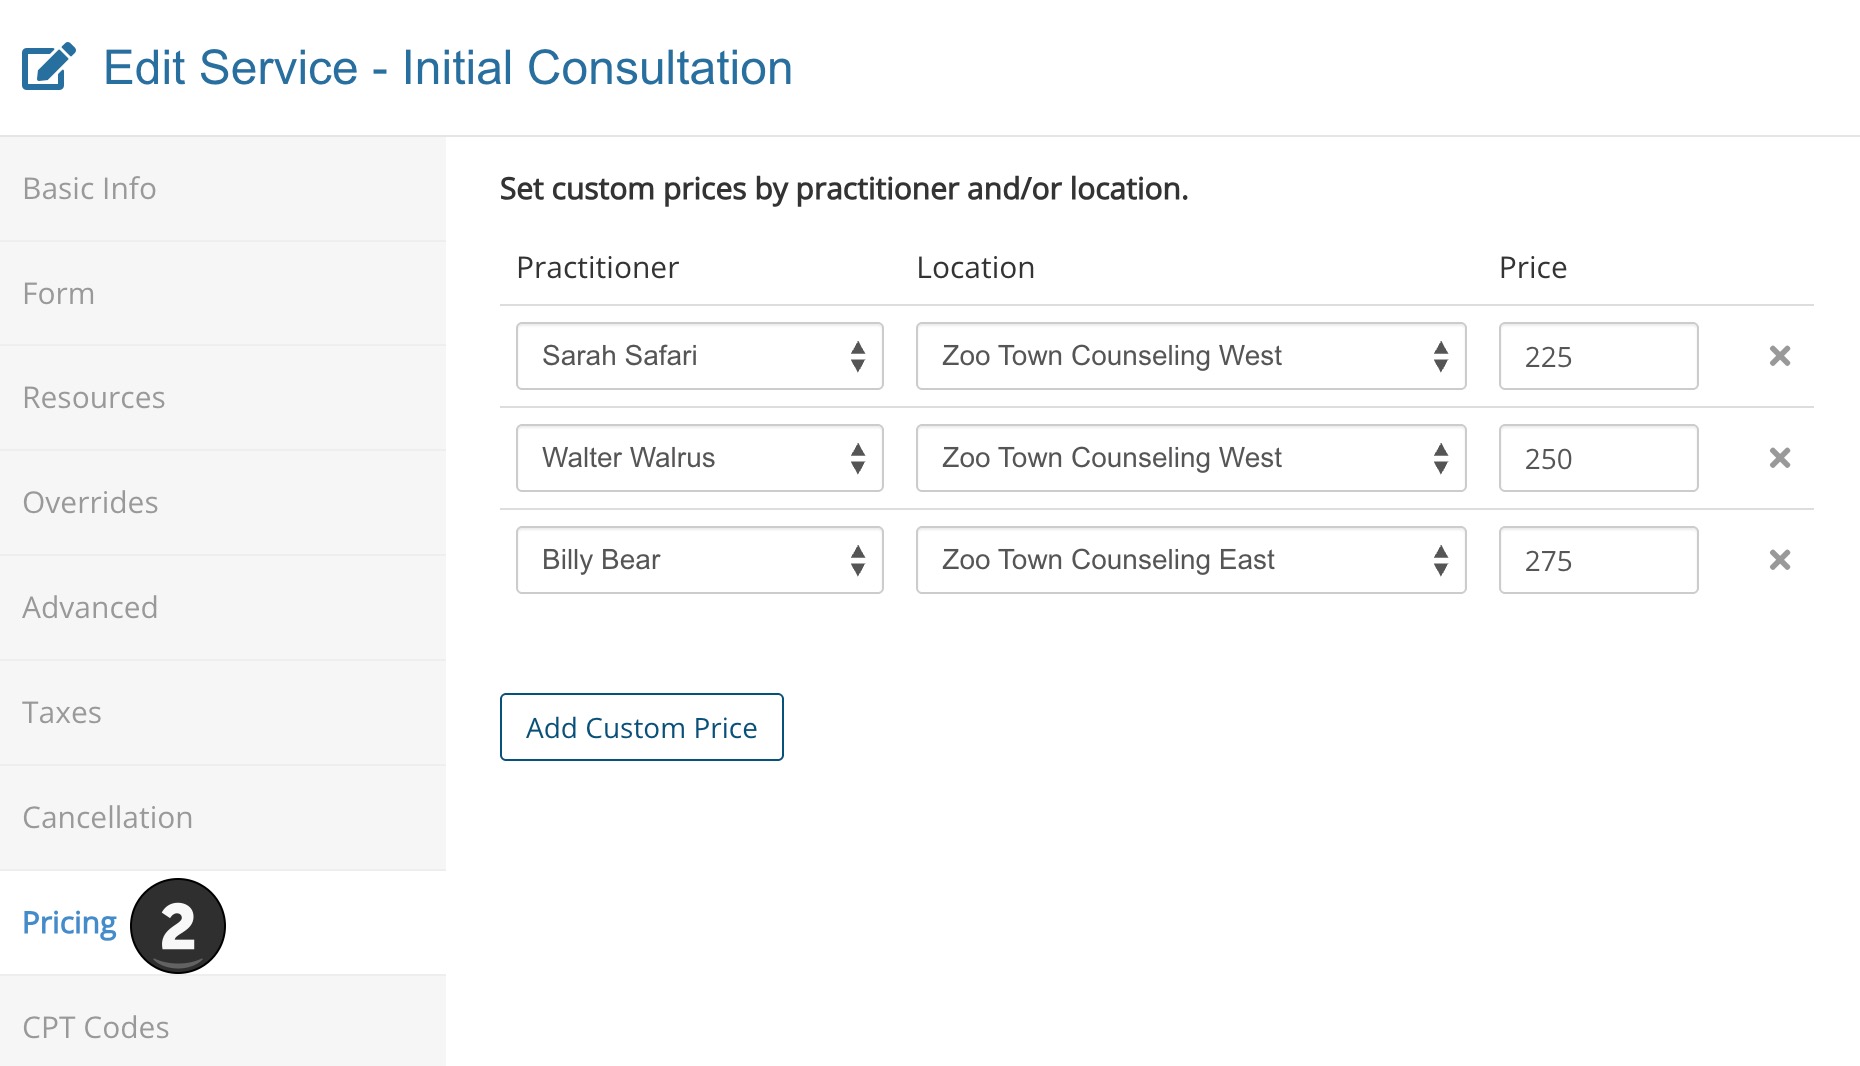The height and width of the screenshot is (1066, 1860).
Task: Switch to the Basic Info tab
Action: (x=89, y=189)
